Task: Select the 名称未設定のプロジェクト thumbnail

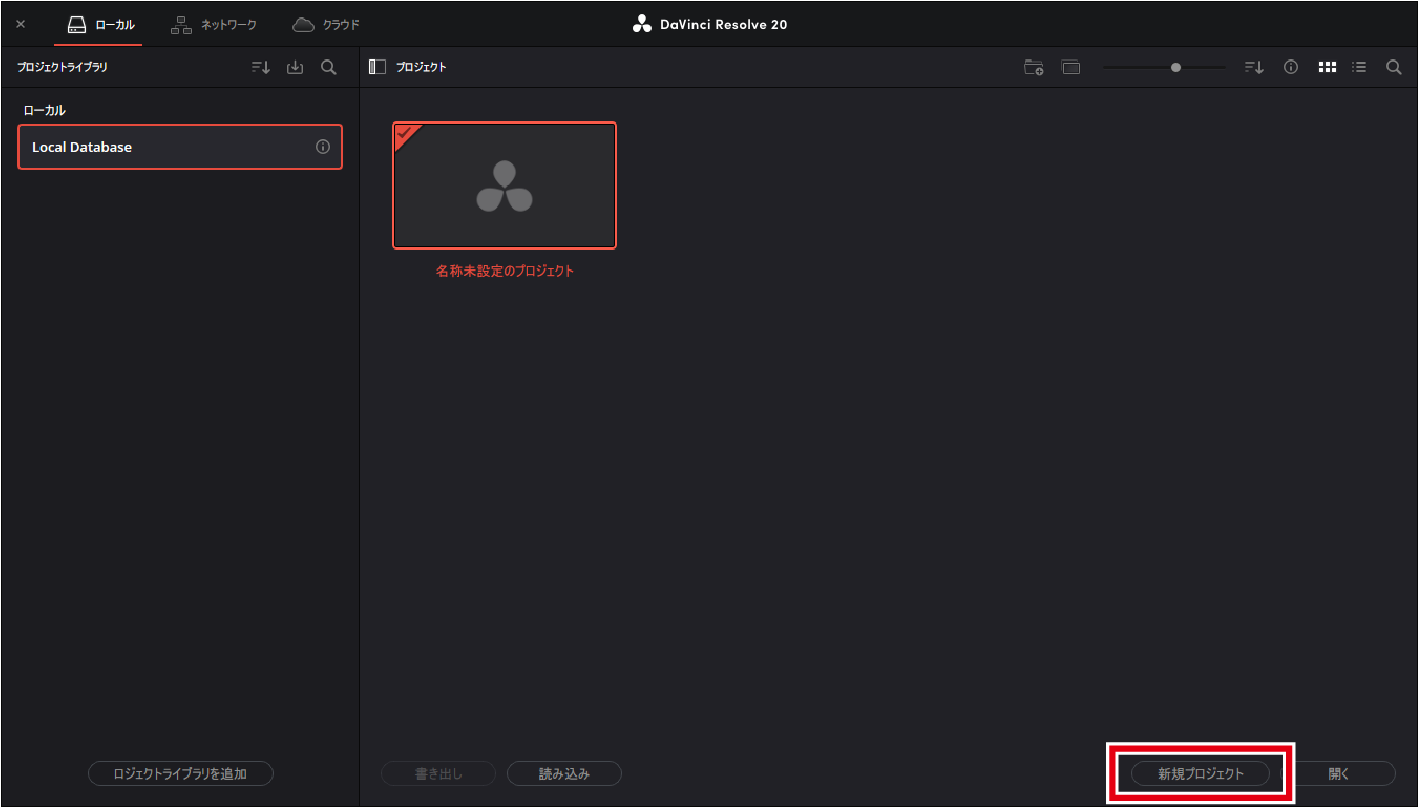Action: [504, 186]
